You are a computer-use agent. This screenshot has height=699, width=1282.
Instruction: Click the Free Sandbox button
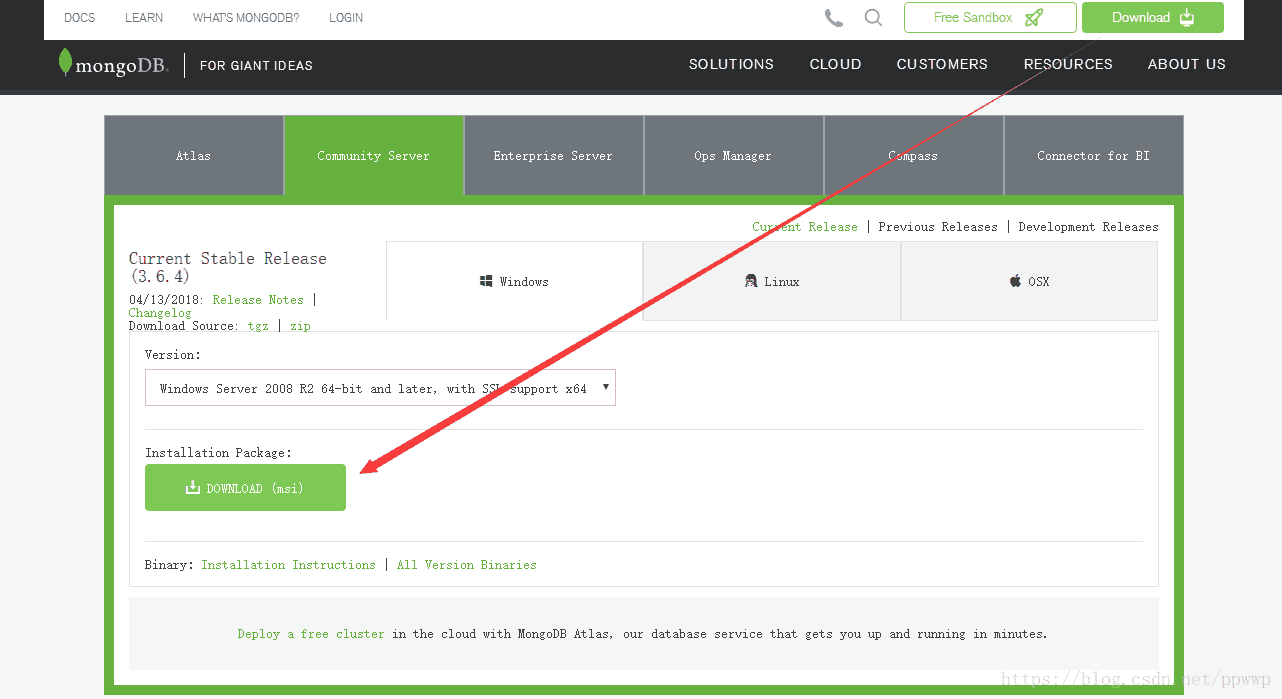pyautogui.click(x=990, y=17)
